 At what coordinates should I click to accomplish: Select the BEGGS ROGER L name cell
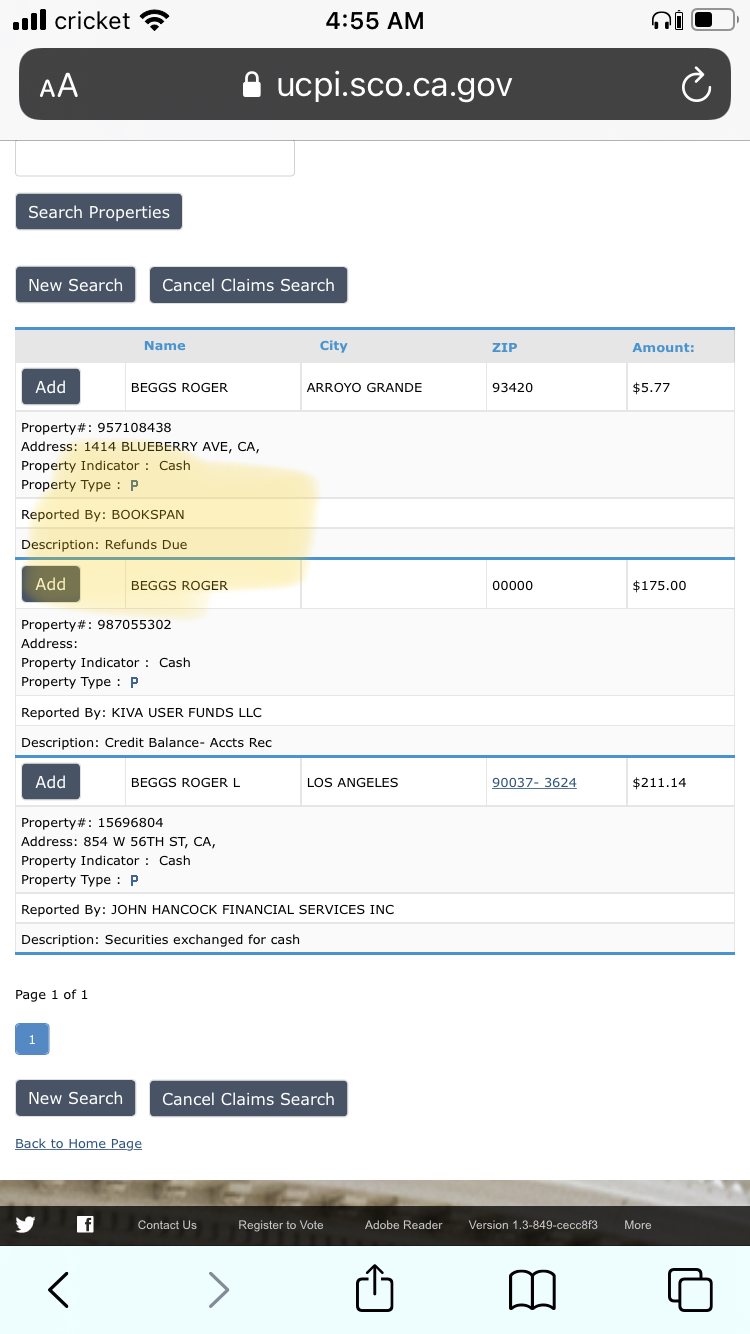(x=213, y=782)
